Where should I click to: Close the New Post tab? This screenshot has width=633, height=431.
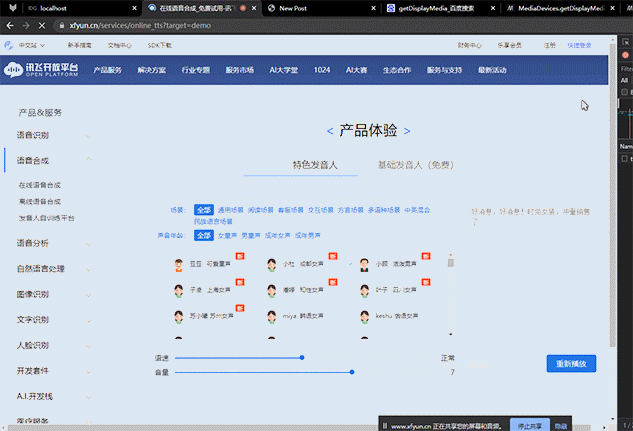[373, 8]
